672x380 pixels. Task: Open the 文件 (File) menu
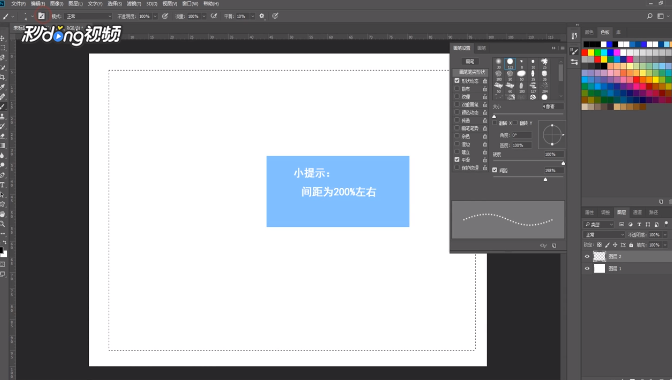[18, 3]
